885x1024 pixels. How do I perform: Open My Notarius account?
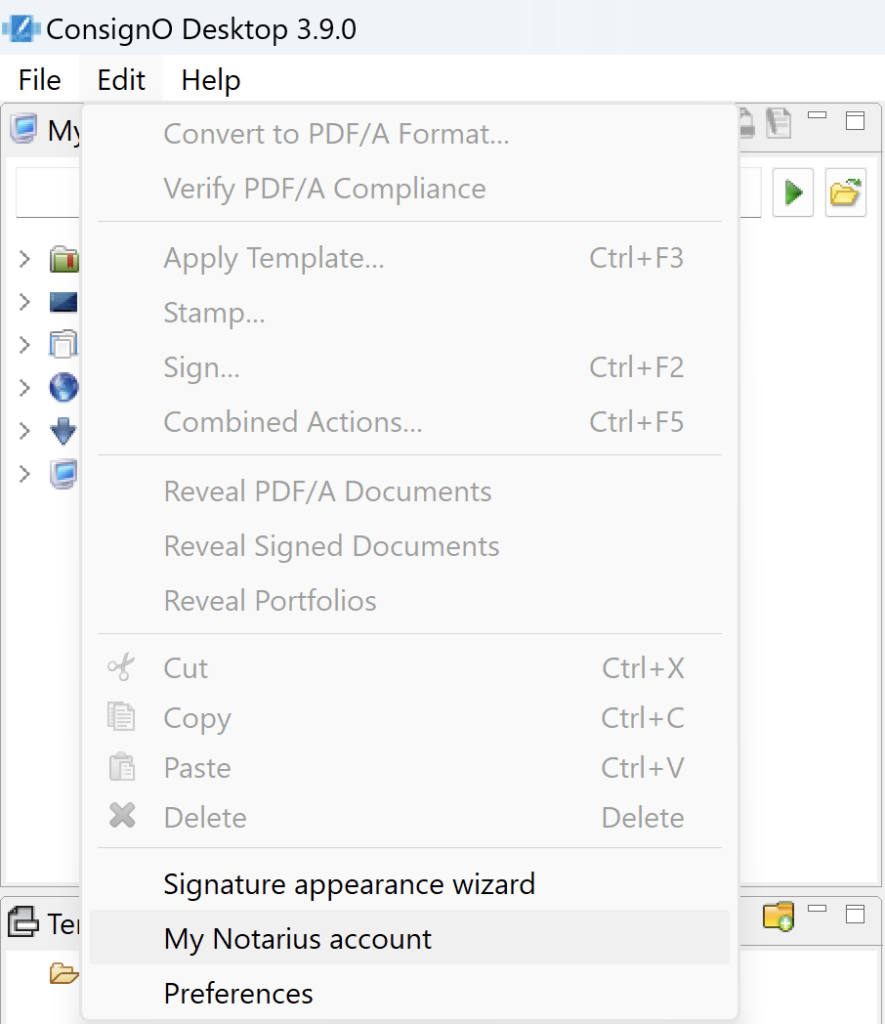tap(298, 939)
